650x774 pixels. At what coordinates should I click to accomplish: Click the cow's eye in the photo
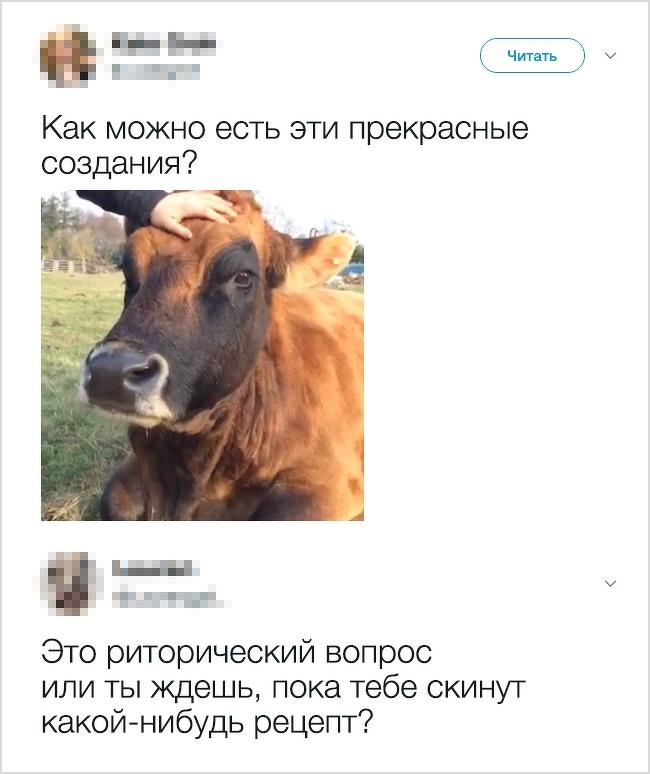tap(242, 279)
